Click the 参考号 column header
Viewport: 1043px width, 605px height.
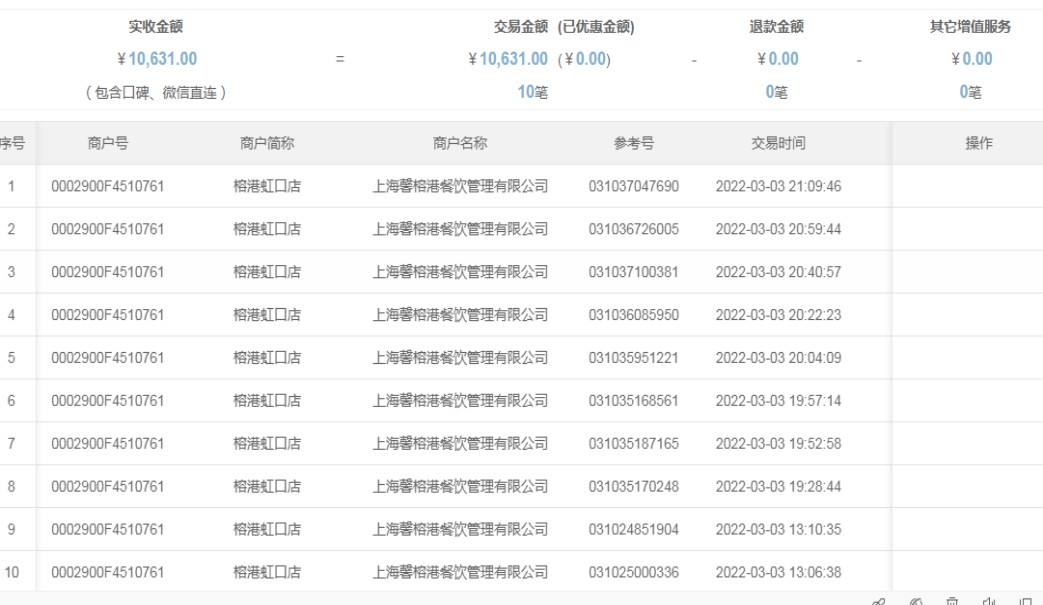pos(633,143)
